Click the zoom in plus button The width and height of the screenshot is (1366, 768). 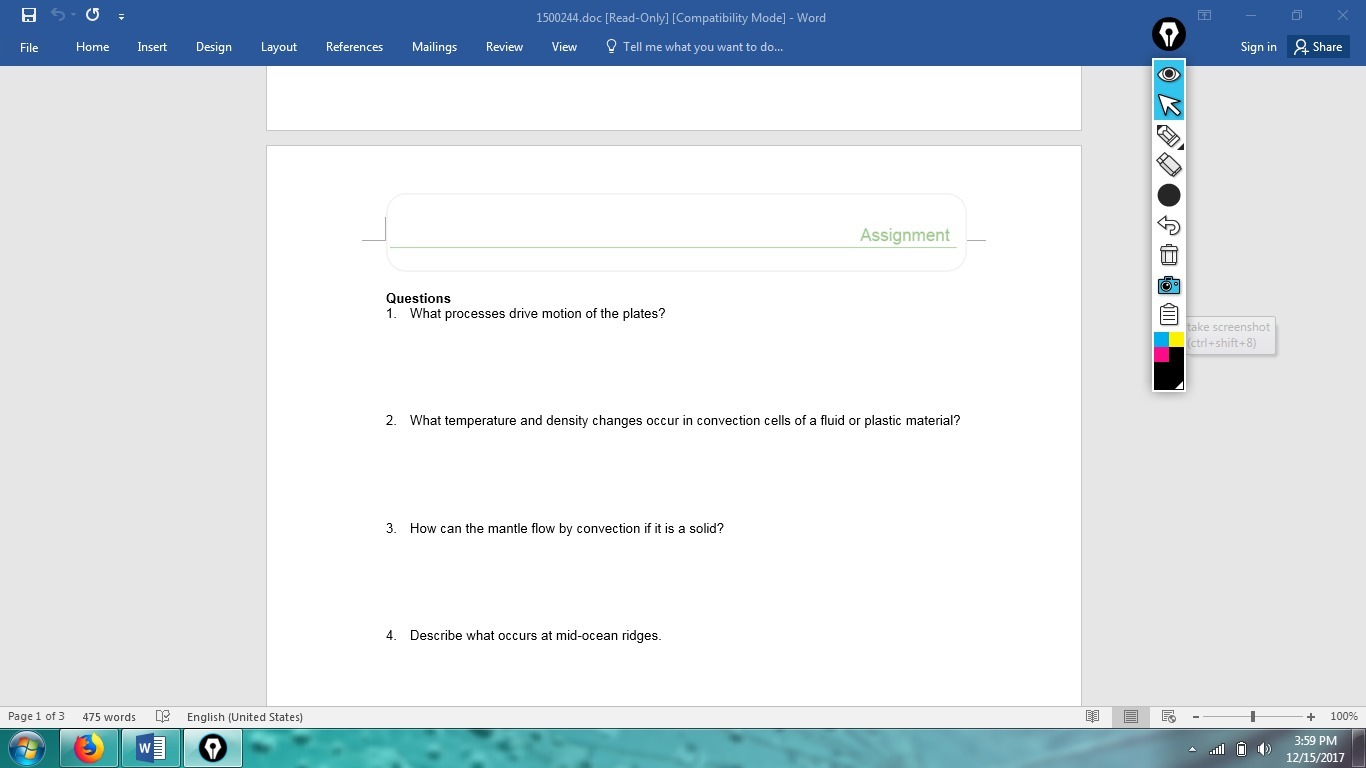tap(1311, 716)
